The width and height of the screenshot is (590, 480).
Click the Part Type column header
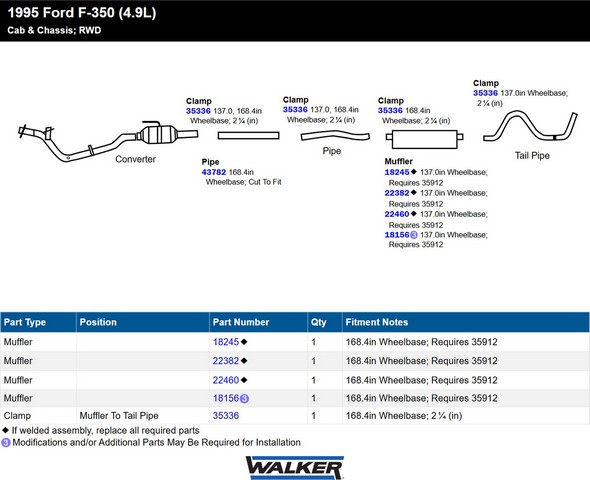tap(25, 322)
